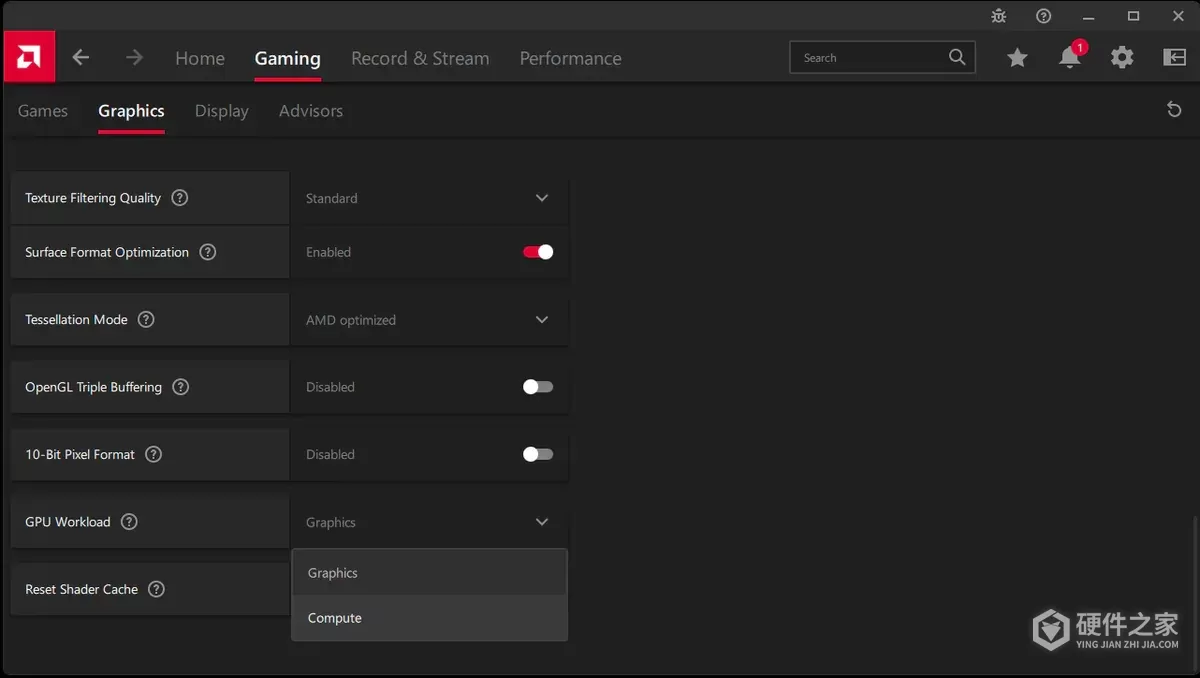Show help for Tessellation Mode
Image resolution: width=1200 pixels, height=678 pixels.
pyautogui.click(x=146, y=320)
